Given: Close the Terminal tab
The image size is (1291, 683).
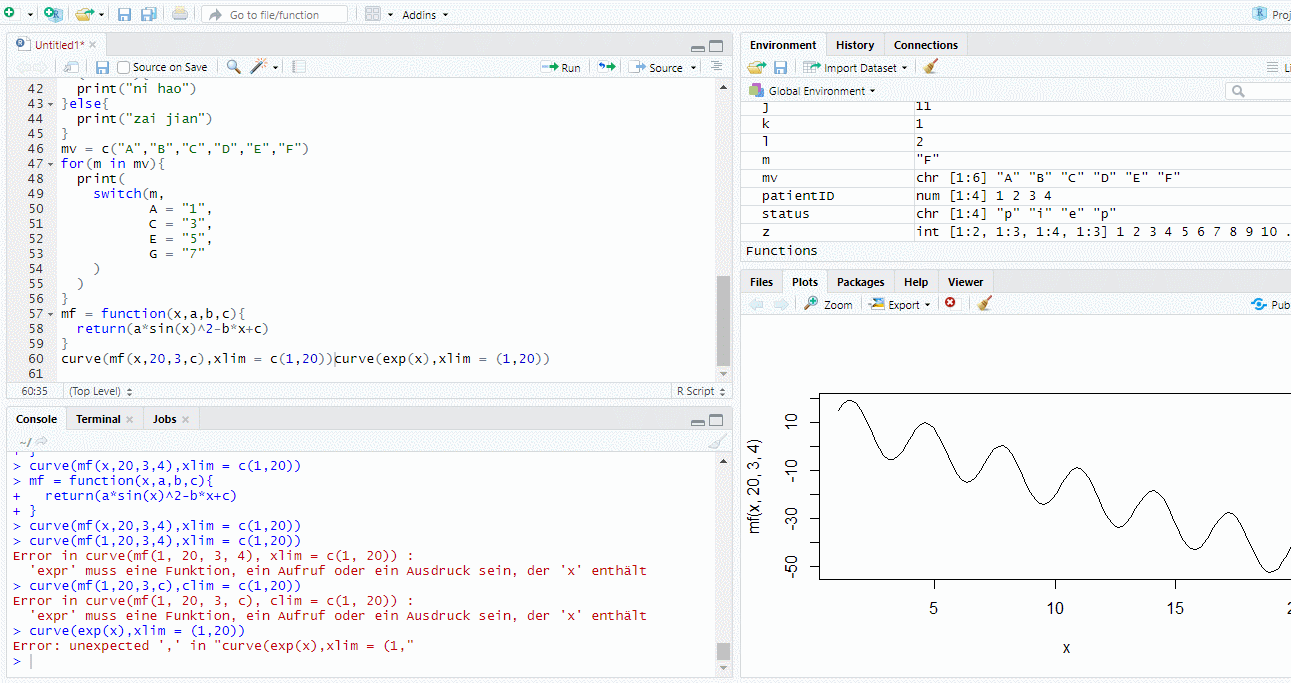Looking at the screenshot, I should click(x=130, y=419).
